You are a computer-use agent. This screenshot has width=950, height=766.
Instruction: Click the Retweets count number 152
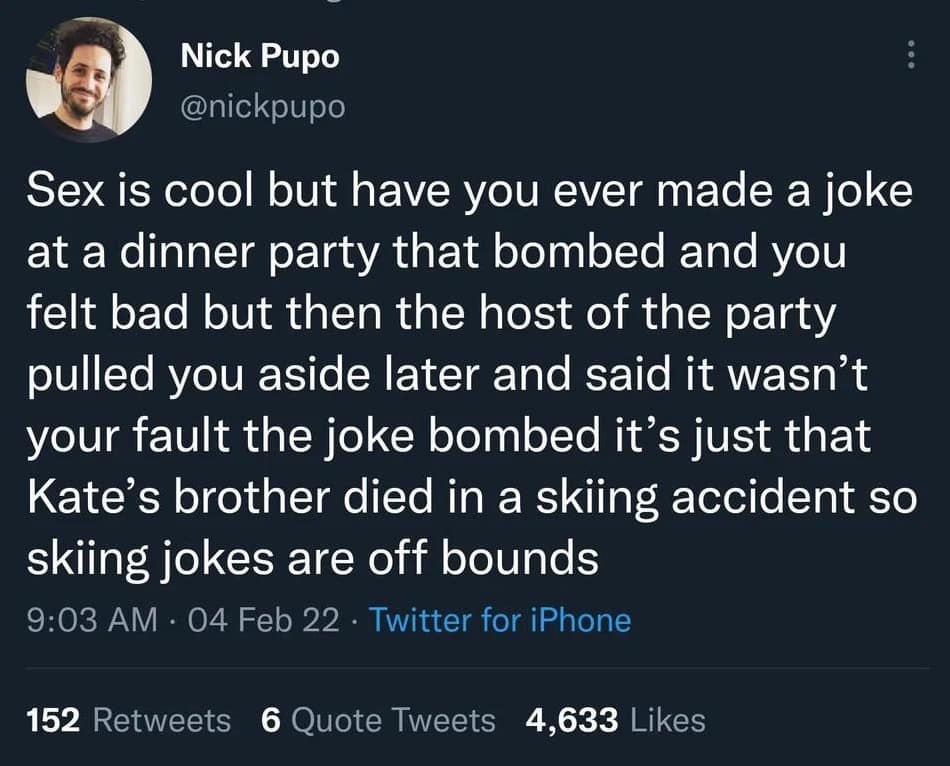(x=53, y=719)
